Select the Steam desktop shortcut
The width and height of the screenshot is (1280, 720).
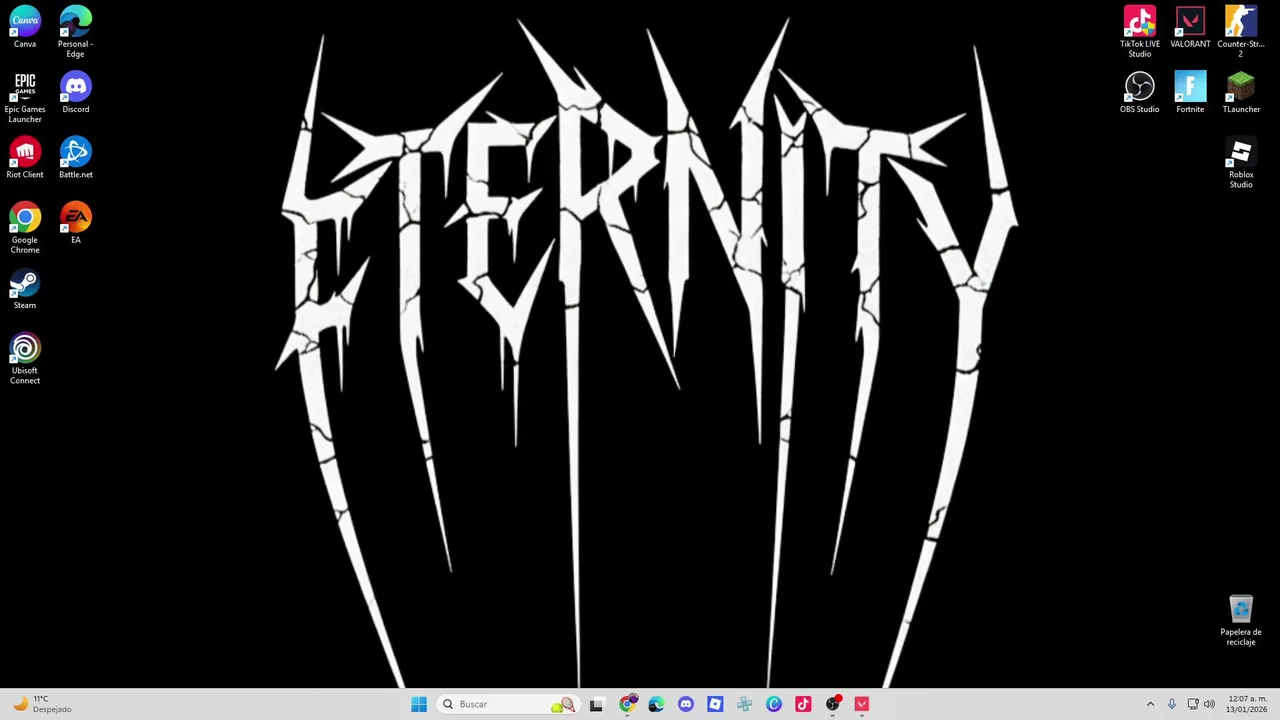pyautogui.click(x=25, y=289)
